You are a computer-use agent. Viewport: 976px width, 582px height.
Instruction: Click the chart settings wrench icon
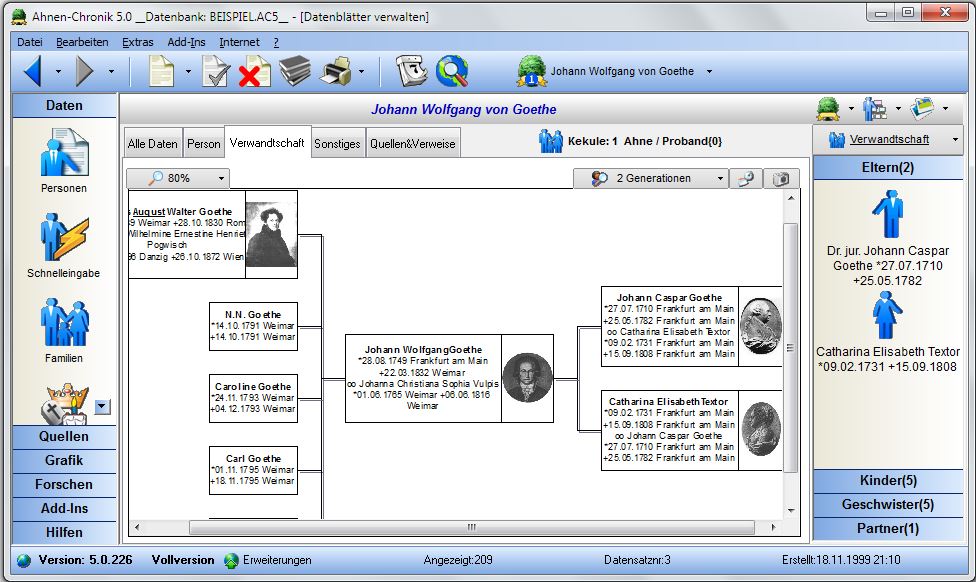click(x=746, y=179)
